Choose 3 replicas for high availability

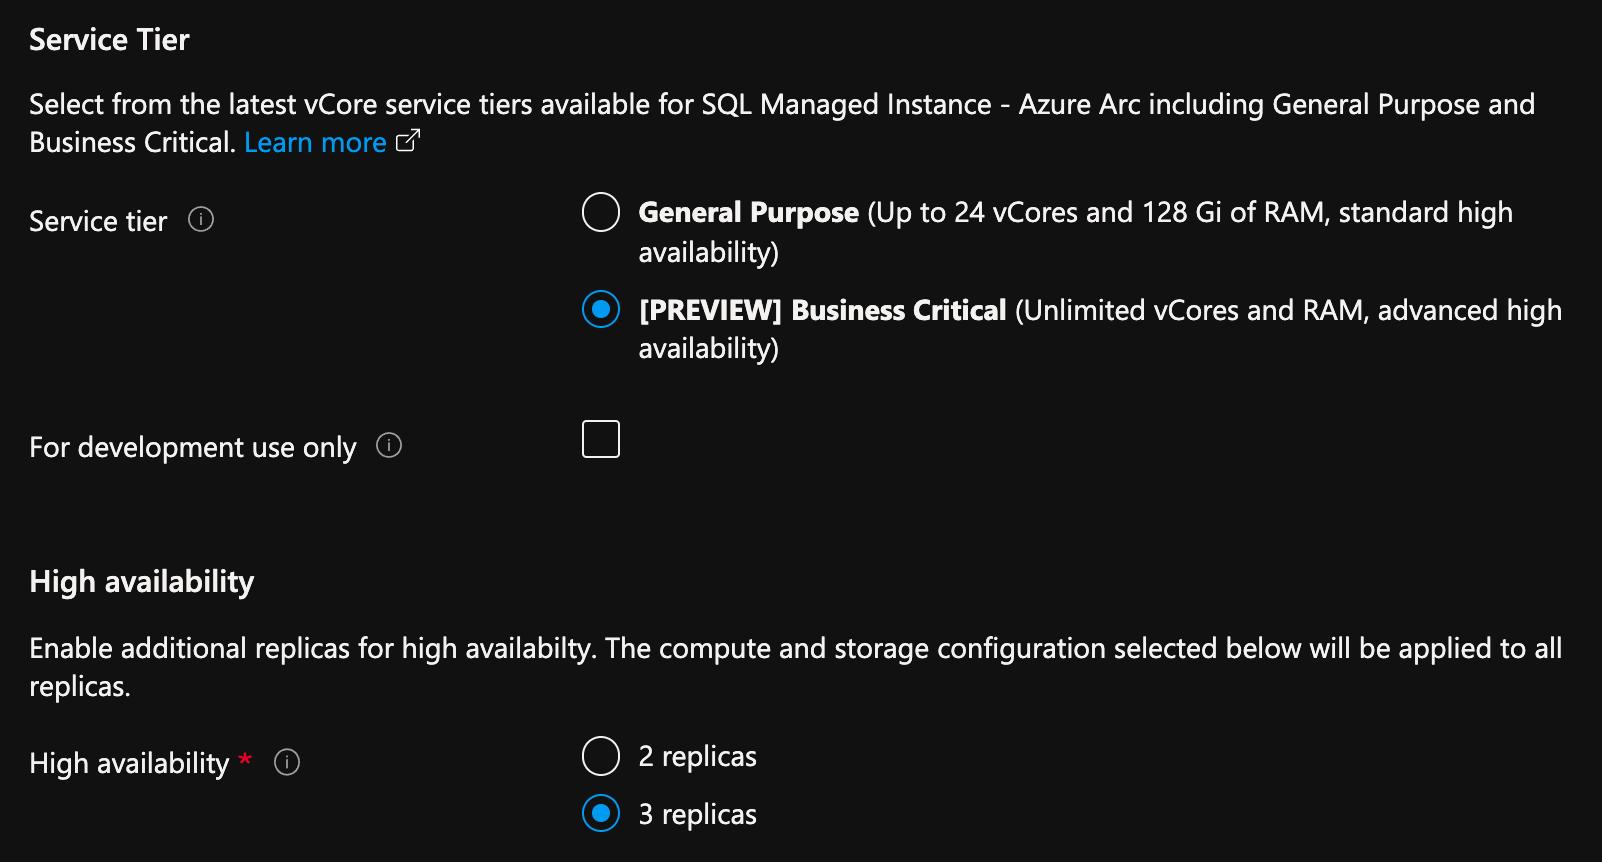coord(600,814)
